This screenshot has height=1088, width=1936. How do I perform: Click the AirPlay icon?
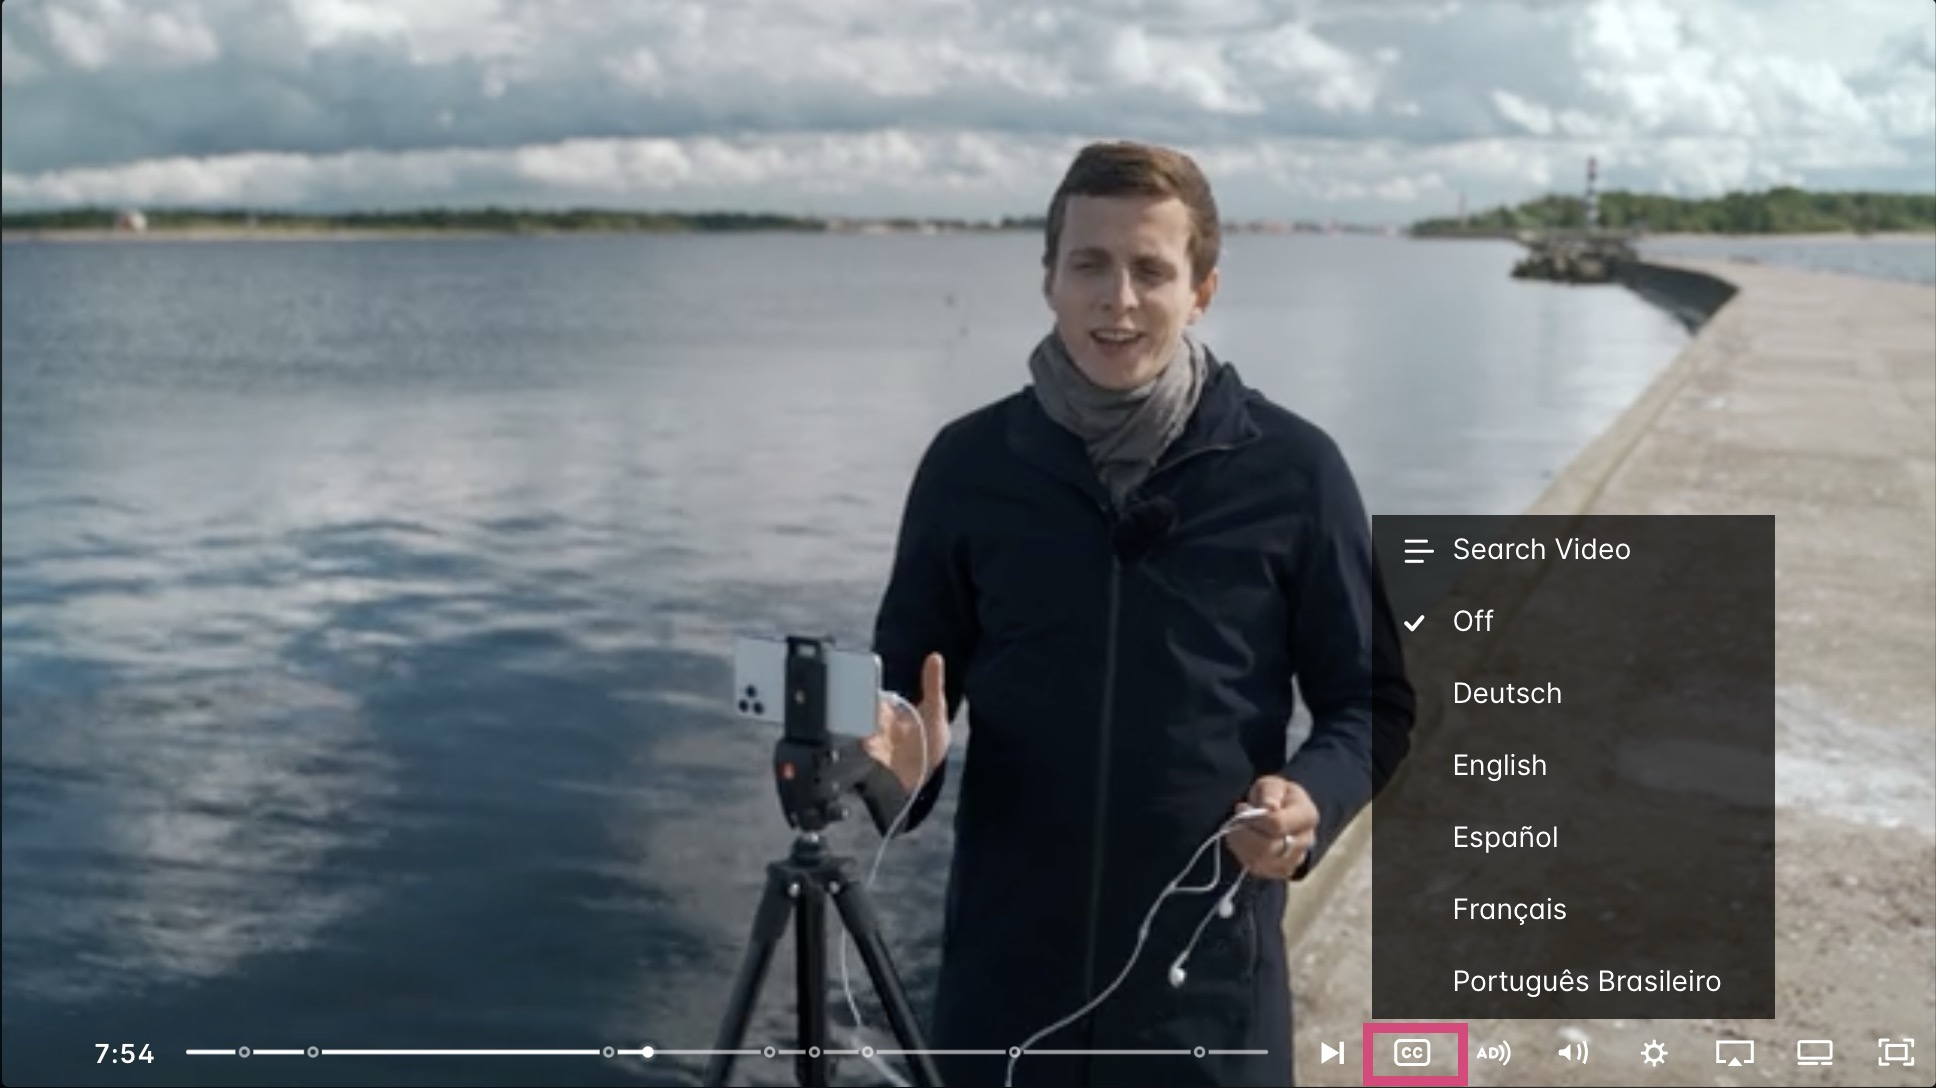click(1735, 1053)
